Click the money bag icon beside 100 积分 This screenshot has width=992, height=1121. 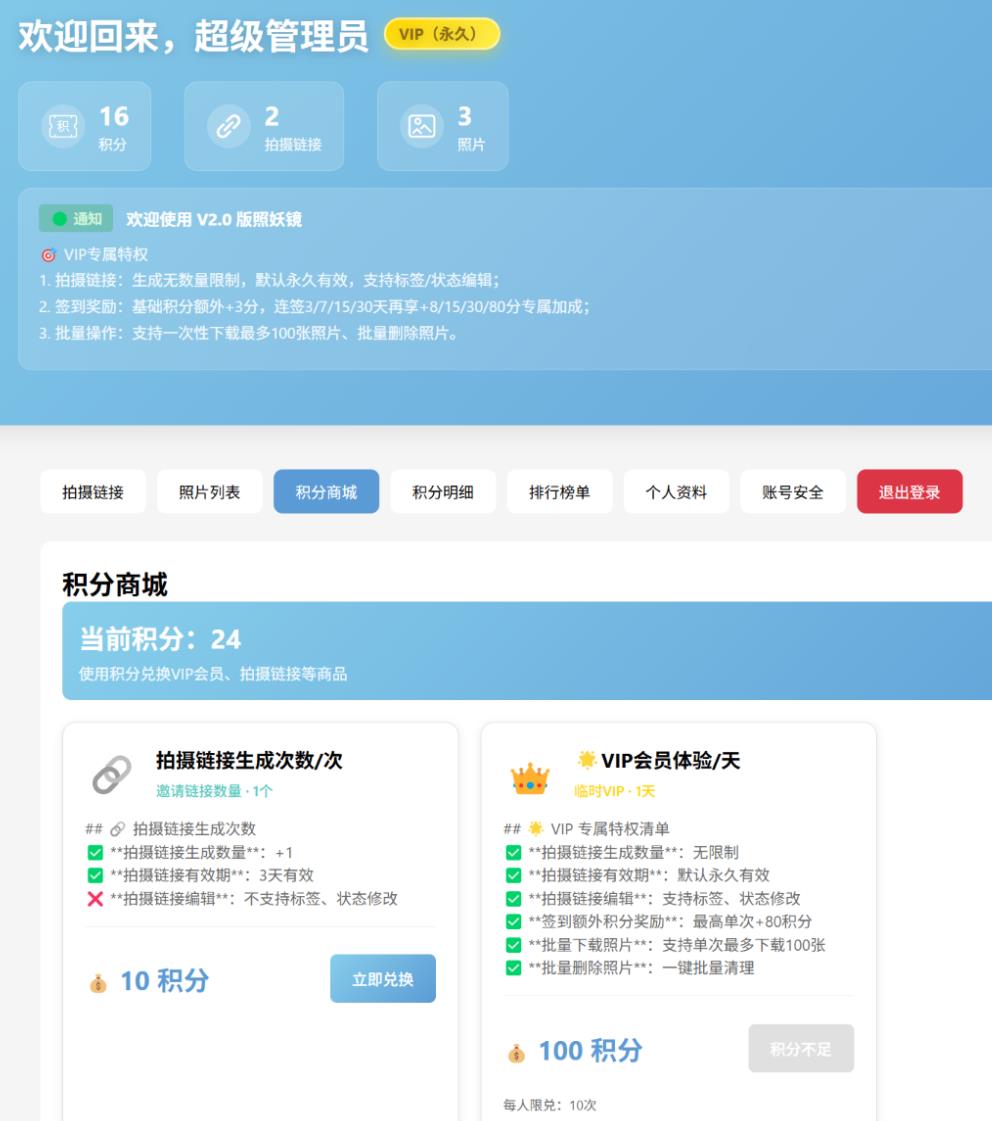516,1052
